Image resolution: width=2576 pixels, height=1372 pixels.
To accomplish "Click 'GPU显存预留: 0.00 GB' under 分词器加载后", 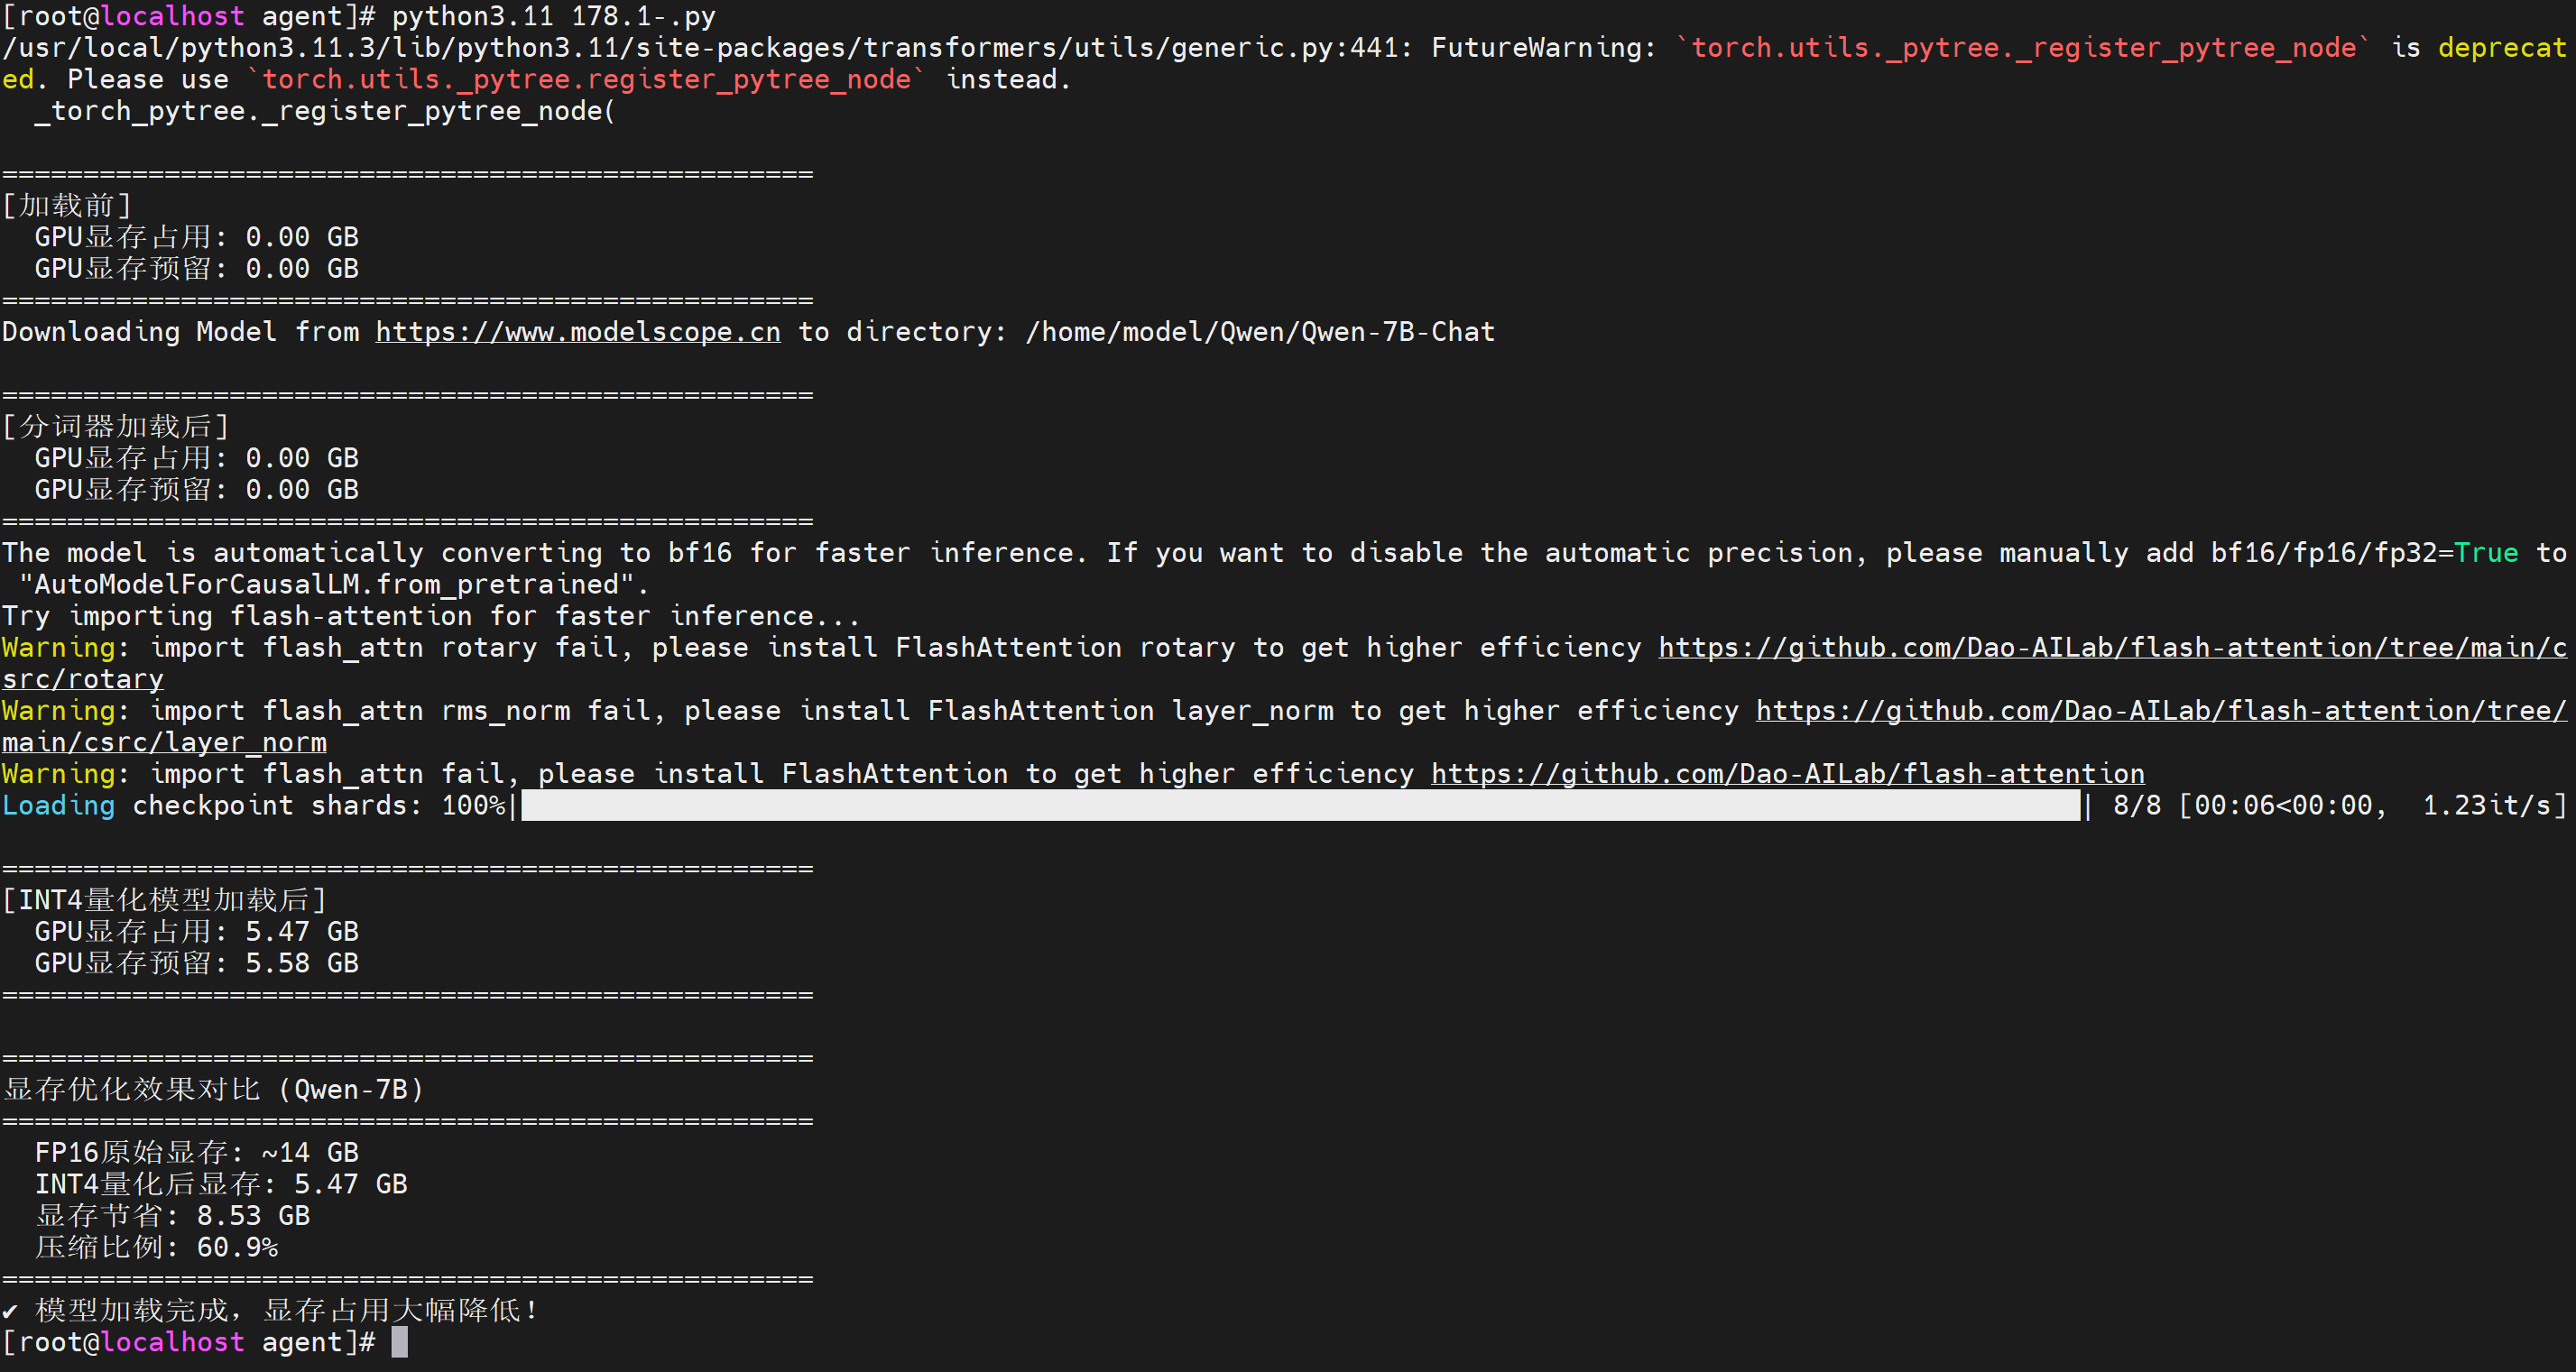I will 197,490.
